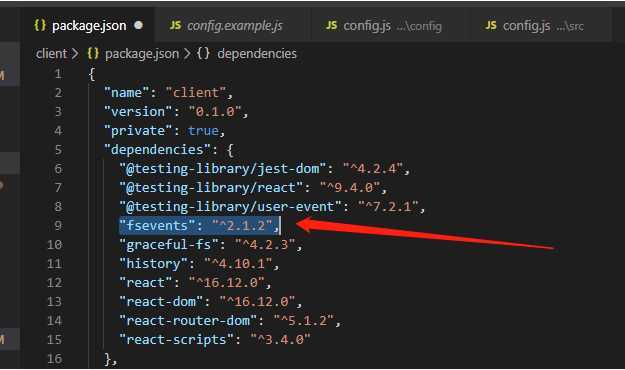This screenshot has width=625, height=370.
Task: Click the true value of private
Action: tap(203, 131)
